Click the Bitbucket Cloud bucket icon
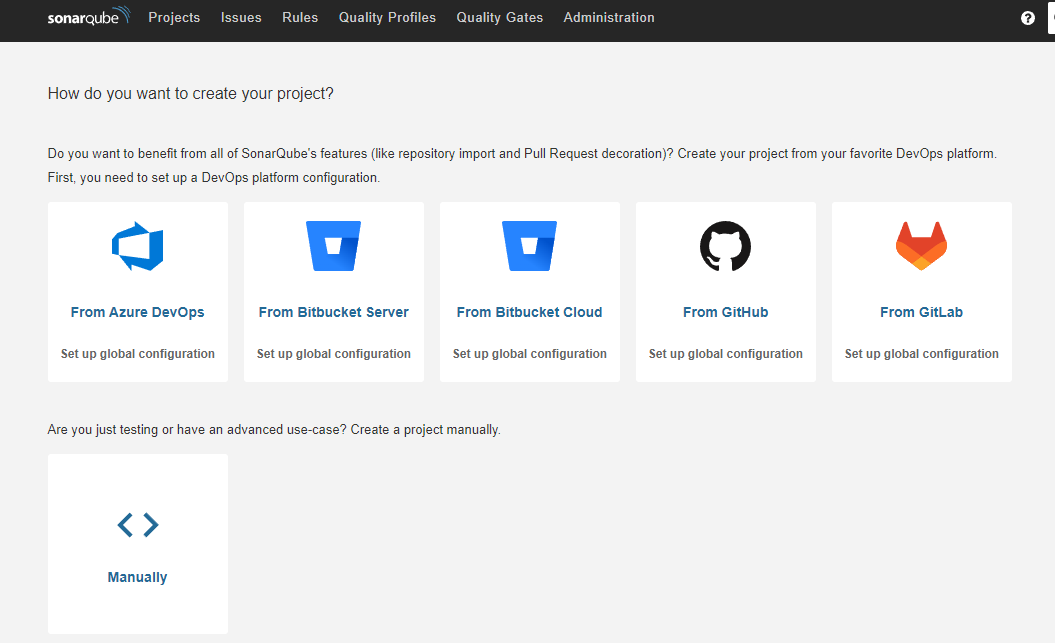 [x=530, y=246]
